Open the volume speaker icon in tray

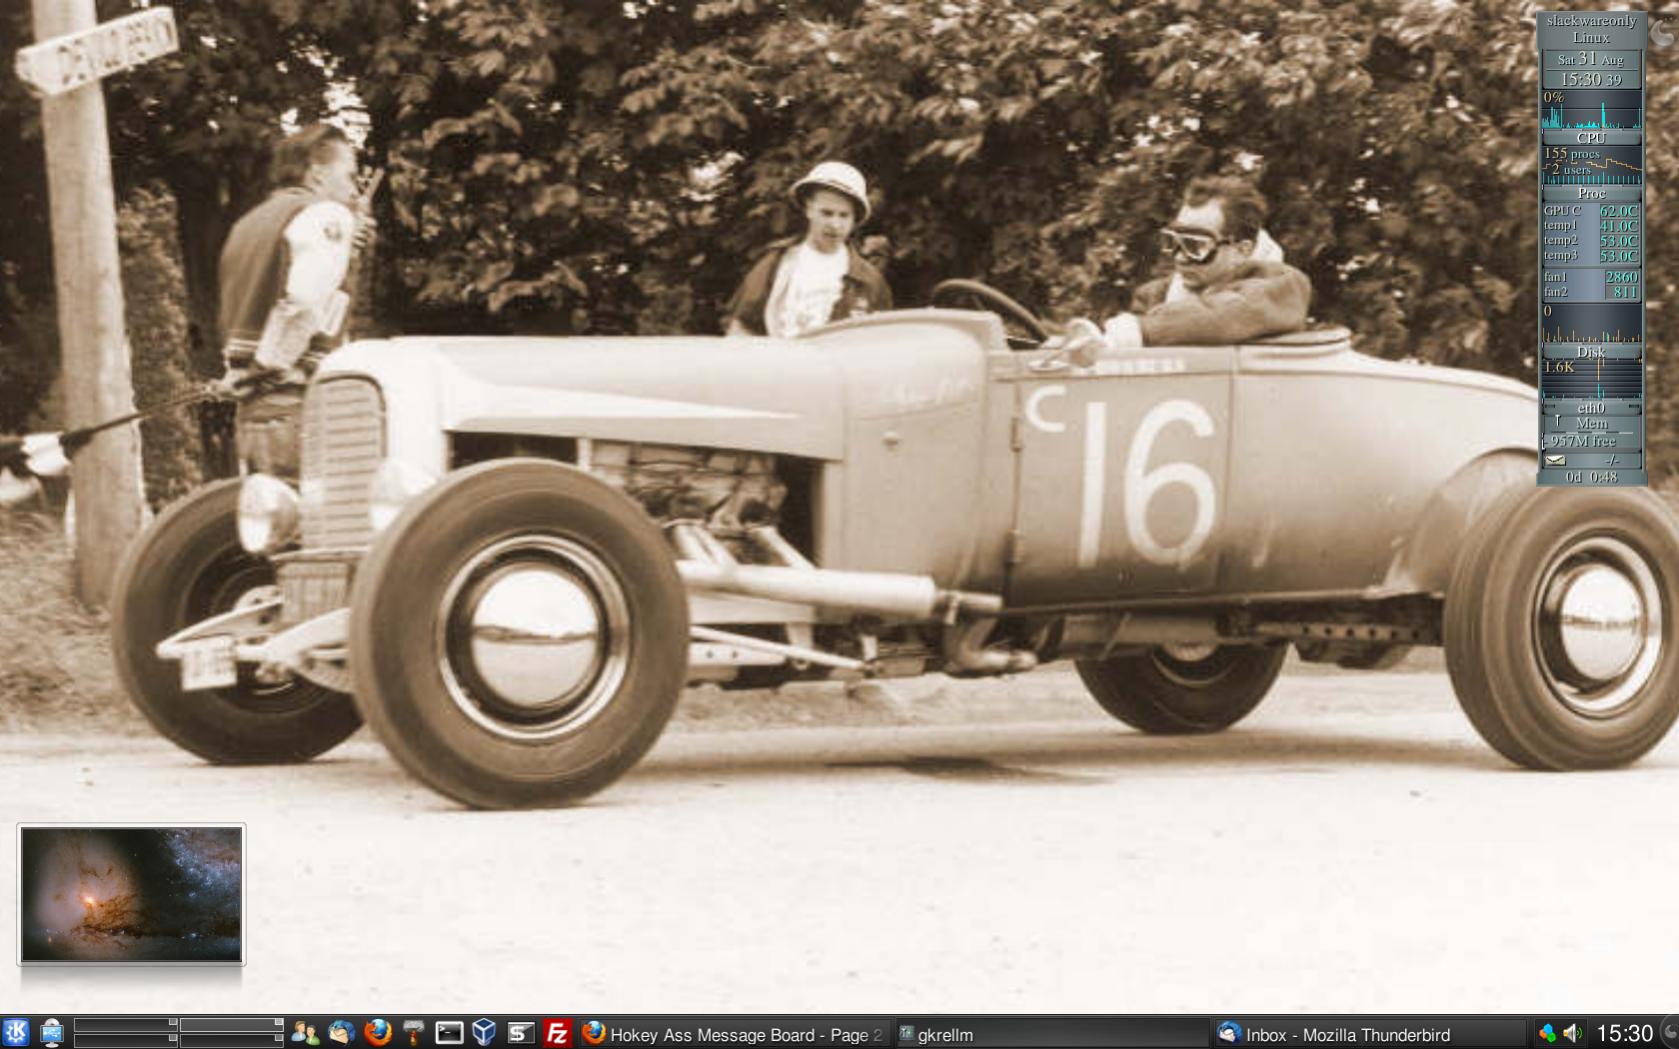pos(1572,1033)
